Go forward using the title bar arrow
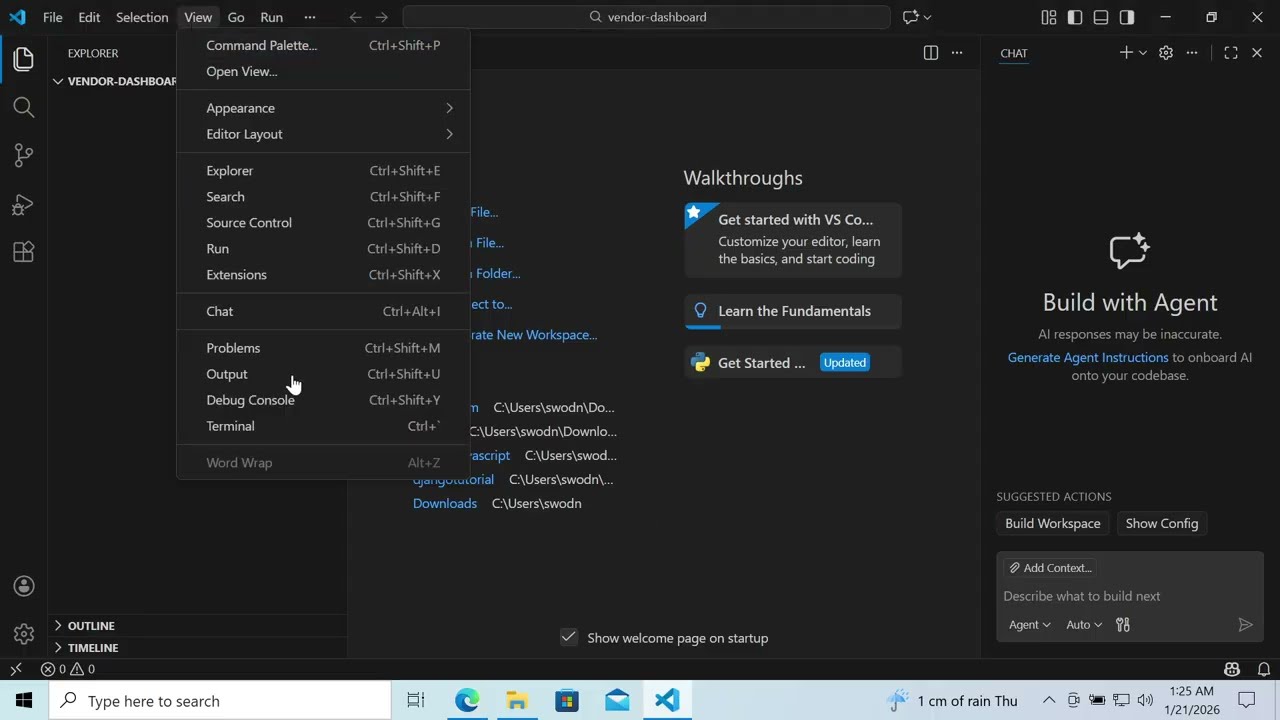This screenshot has height=720, width=1280. click(x=381, y=17)
